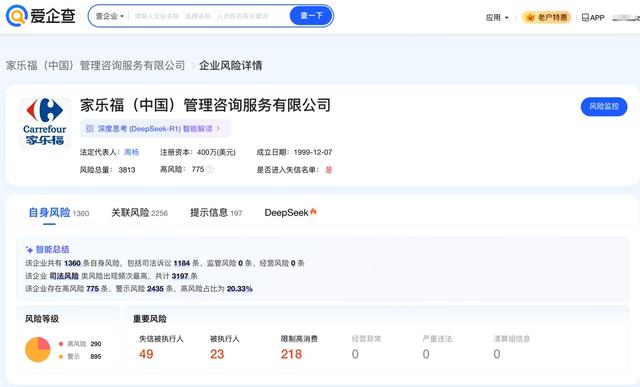Select the 自身风险 1360 tab
640x387 pixels.
59,213
